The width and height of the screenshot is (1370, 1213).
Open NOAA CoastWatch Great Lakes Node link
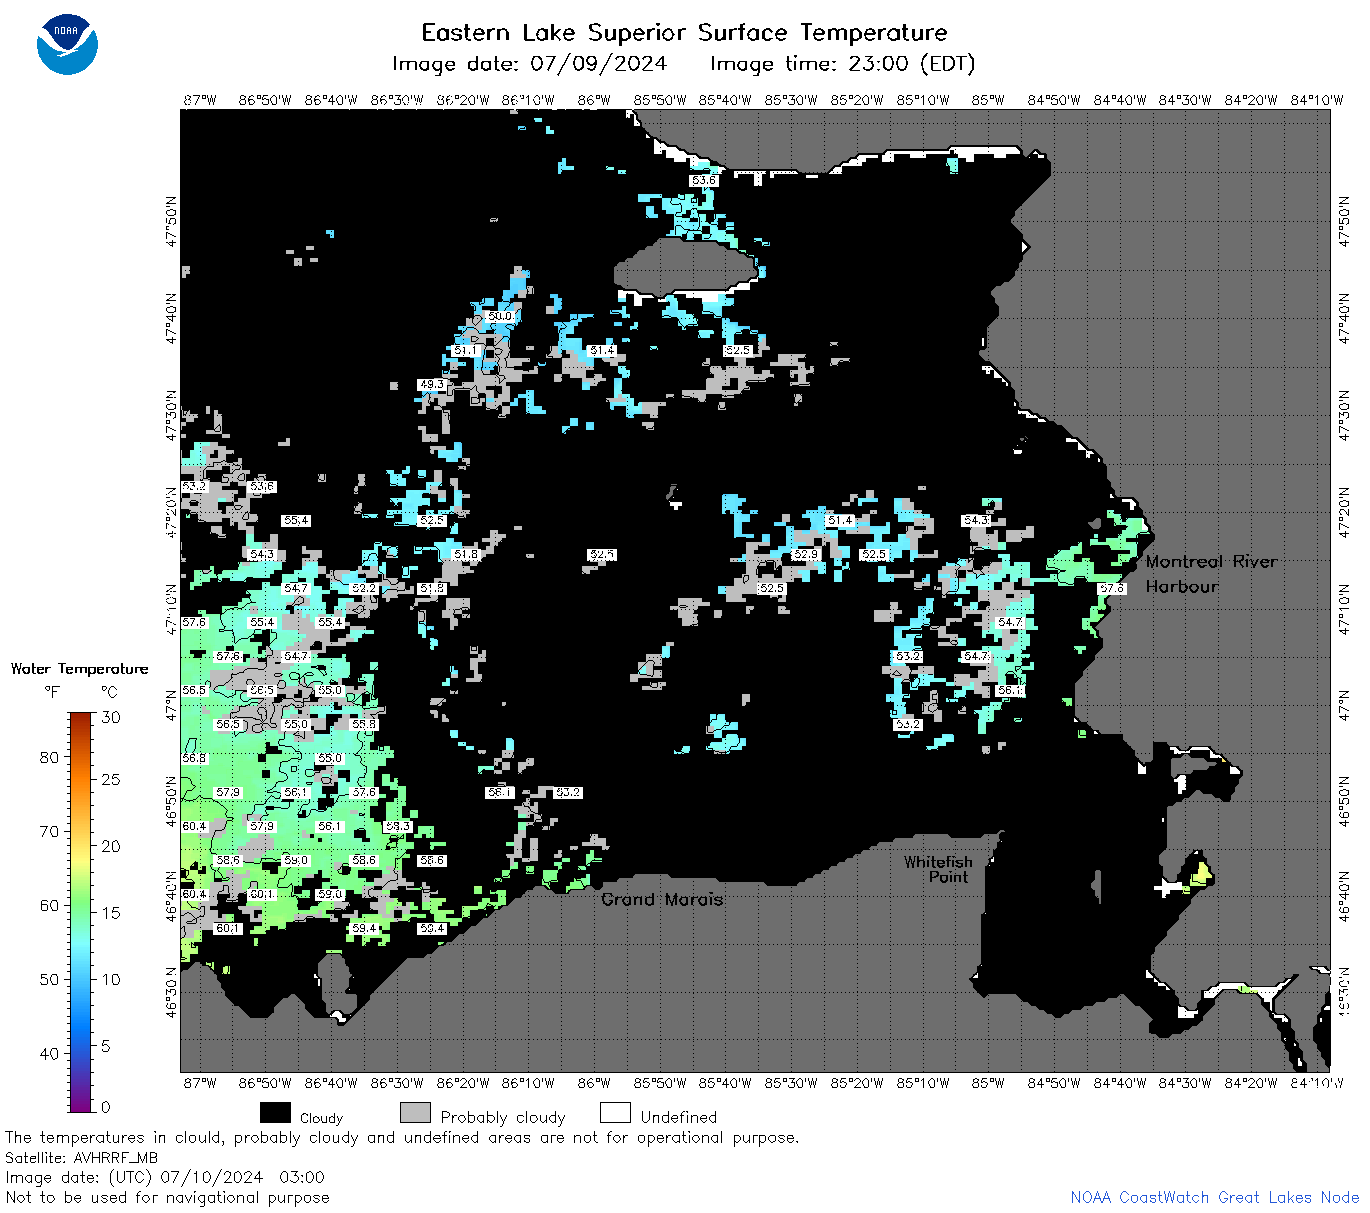[x=1214, y=1197]
